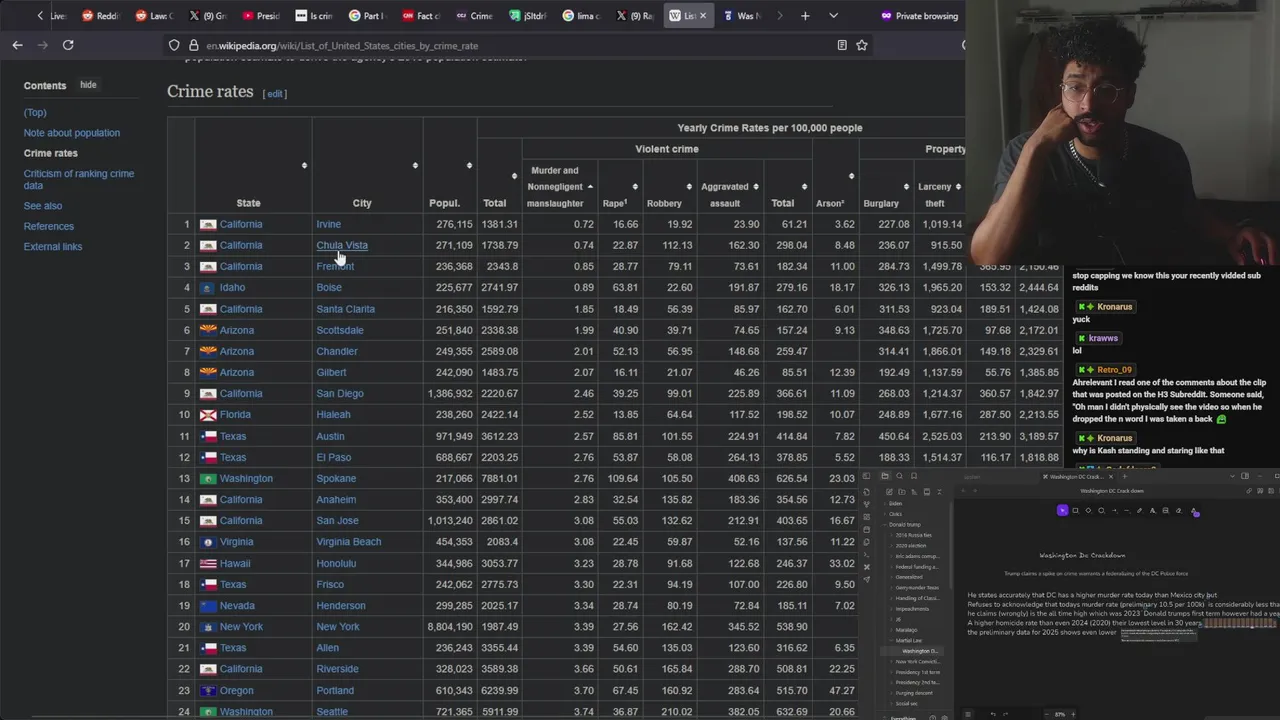The width and height of the screenshot is (1280, 720).
Task: Close the active Wikipedia List tab
Action: [702, 16]
